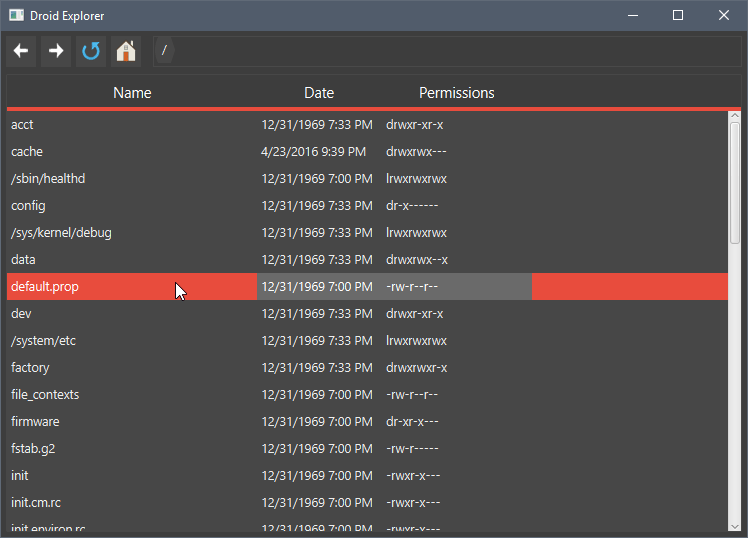The height and width of the screenshot is (538, 748).
Task: Click permissions dr-xr-x--- of firmware
Action: coord(412,422)
